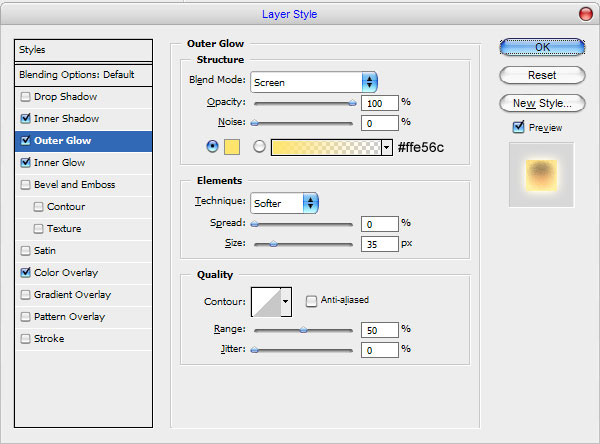Click the Size slider handle
The width and height of the screenshot is (600, 444).
pyautogui.click(x=273, y=244)
